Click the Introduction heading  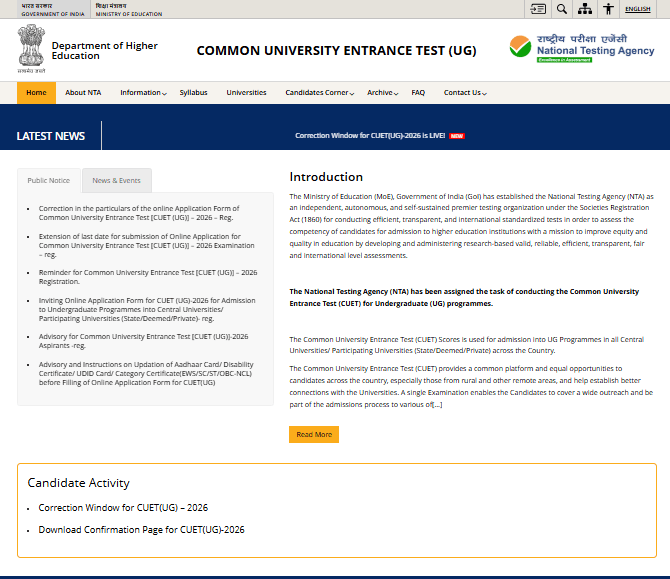point(326,176)
